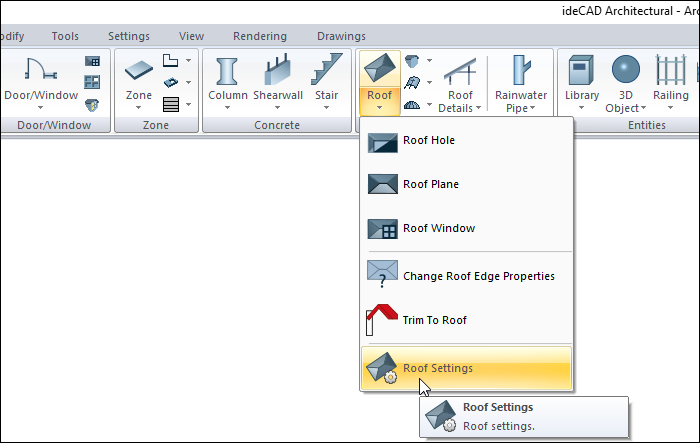
Task: Expand the Railing dropdown arrow
Action: point(670,108)
